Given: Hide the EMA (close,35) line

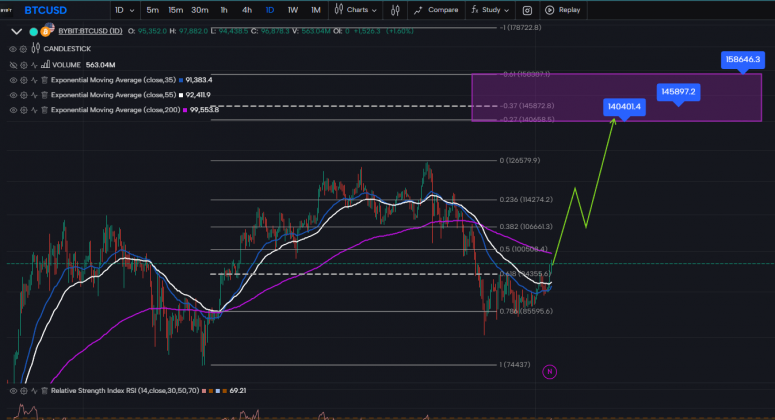Looking at the screenshot, I should tap(13, 79).
